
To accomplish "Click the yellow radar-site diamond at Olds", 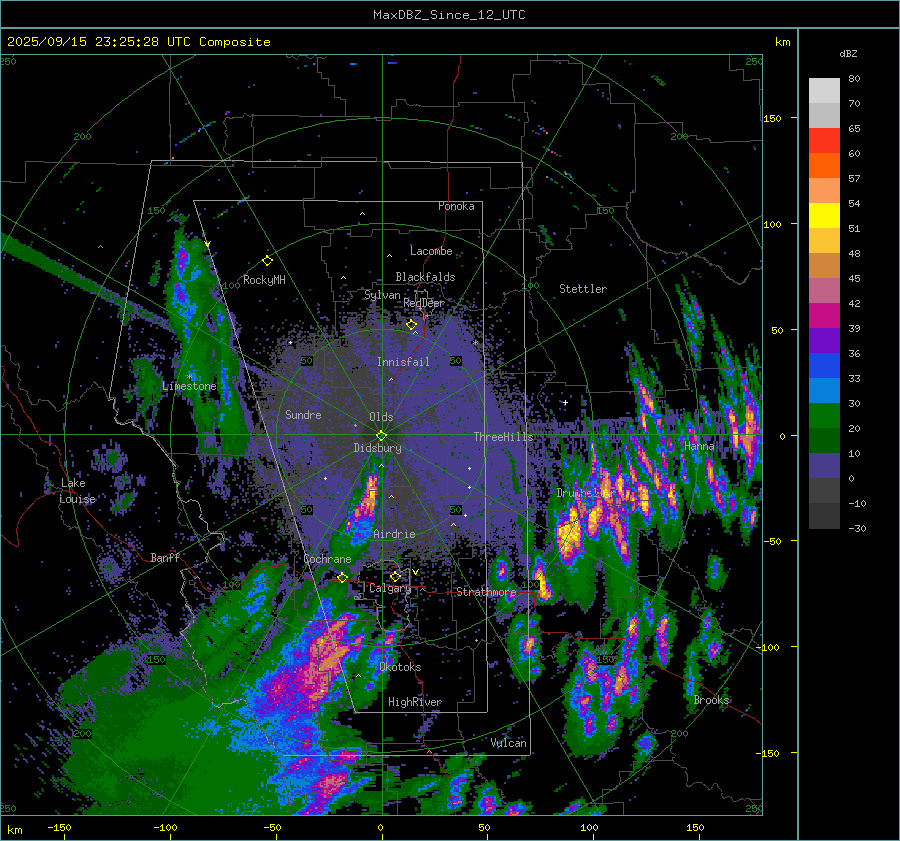I will pos(381,436).
